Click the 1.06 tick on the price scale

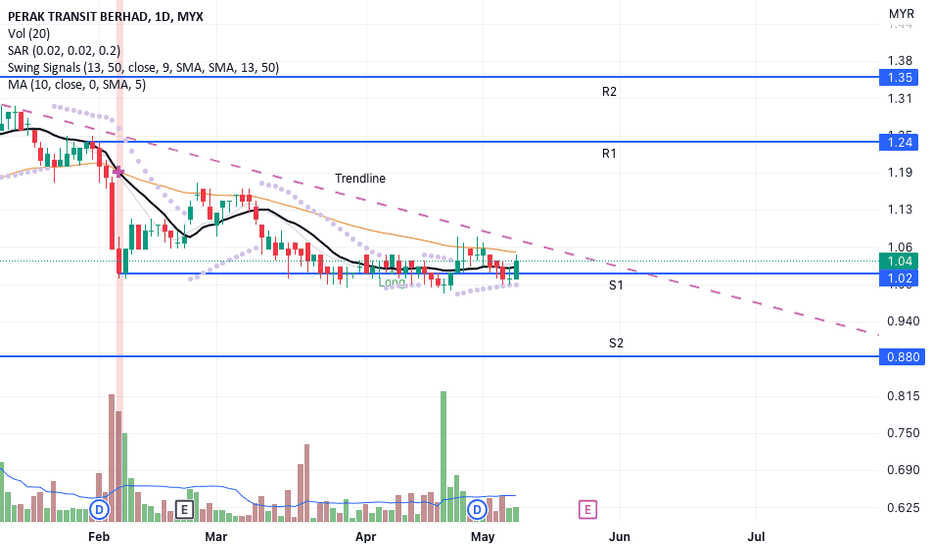point(899,247)
